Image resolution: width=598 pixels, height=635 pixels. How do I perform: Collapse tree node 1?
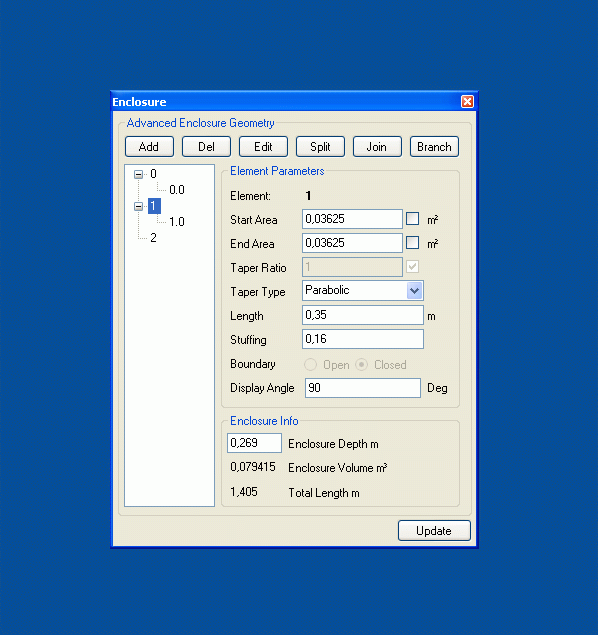138,207
